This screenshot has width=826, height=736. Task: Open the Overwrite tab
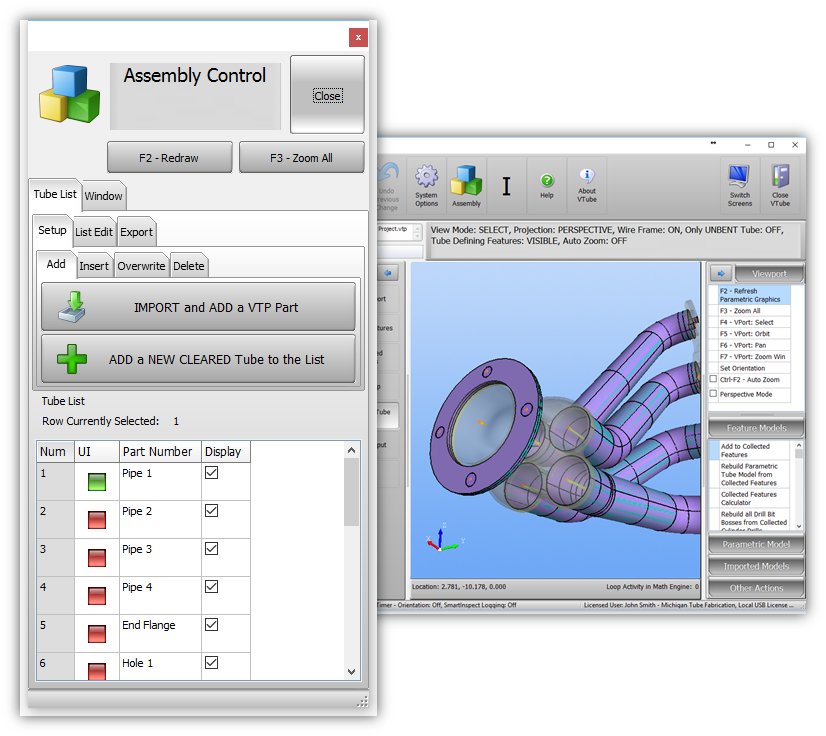click(141, 266)
